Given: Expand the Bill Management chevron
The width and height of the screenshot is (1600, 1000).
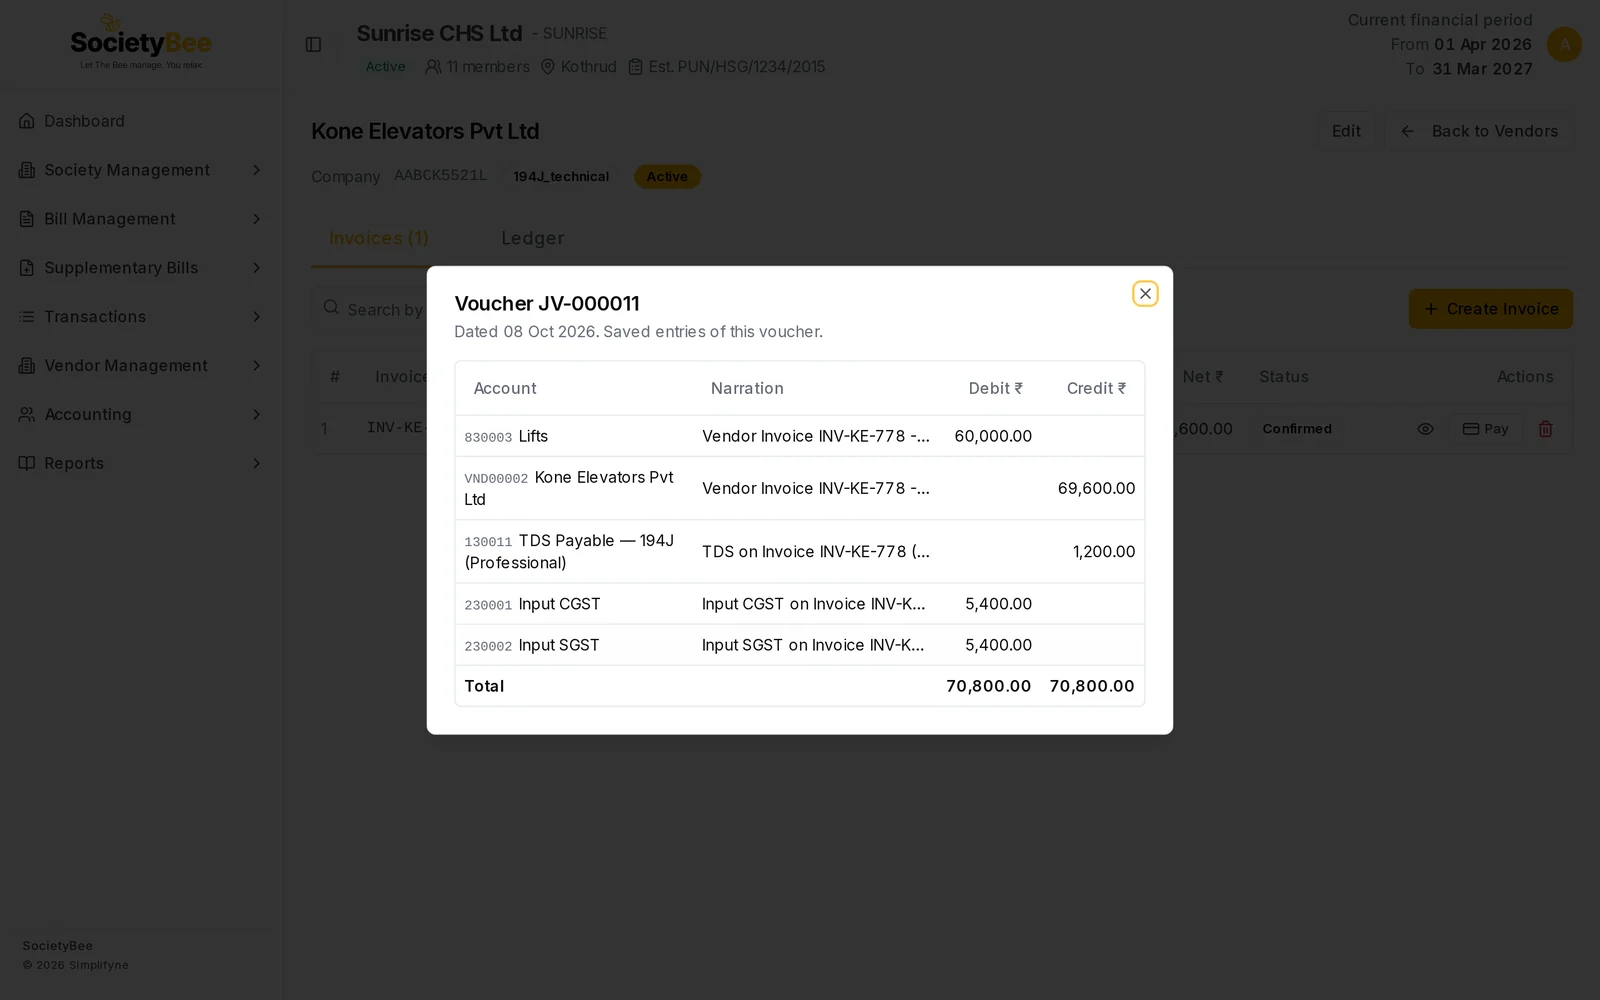Looking at the screenshot, I should click(256, 219).
